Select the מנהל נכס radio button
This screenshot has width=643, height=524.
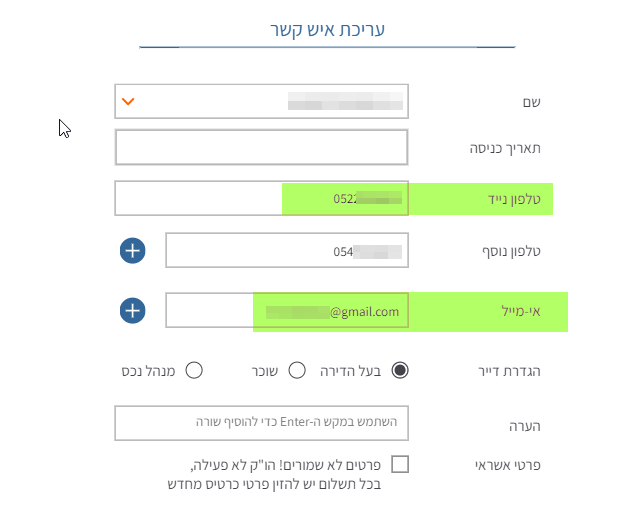tap(194, 370)
